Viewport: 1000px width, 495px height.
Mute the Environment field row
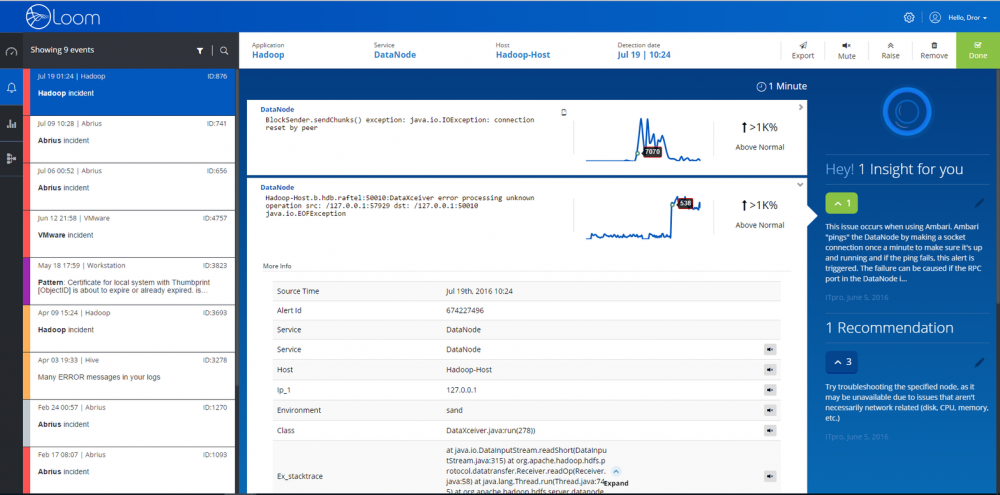pos(771,410)
